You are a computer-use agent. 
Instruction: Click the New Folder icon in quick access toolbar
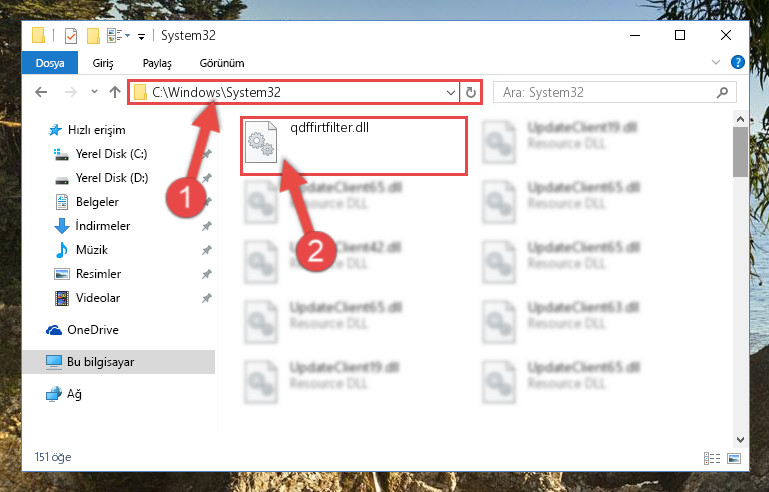coord(93,36)
